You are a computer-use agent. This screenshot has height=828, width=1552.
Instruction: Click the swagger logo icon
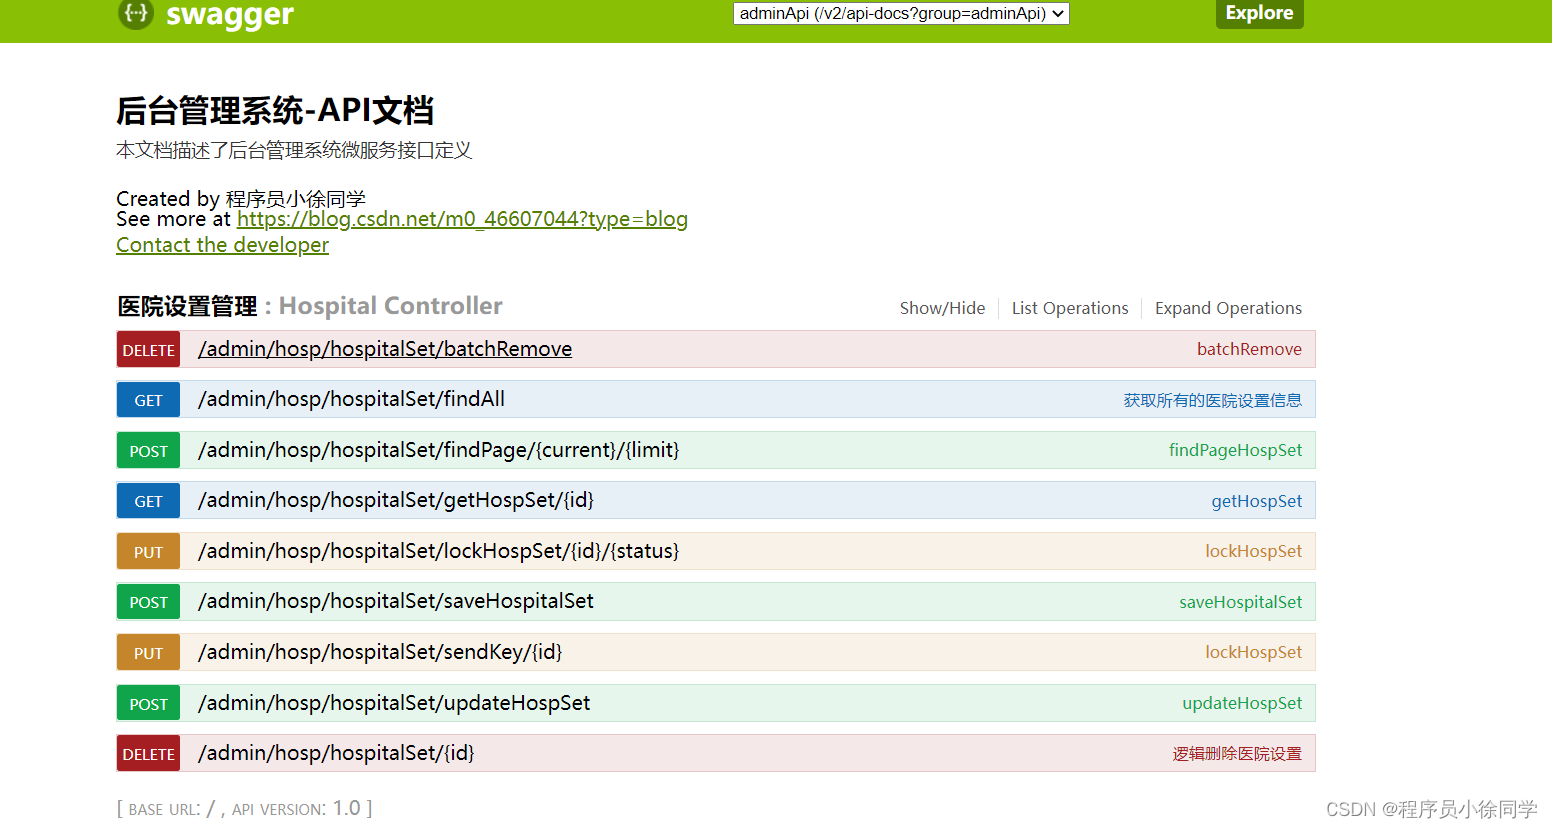pyautogui.click(x=135, y=13)
